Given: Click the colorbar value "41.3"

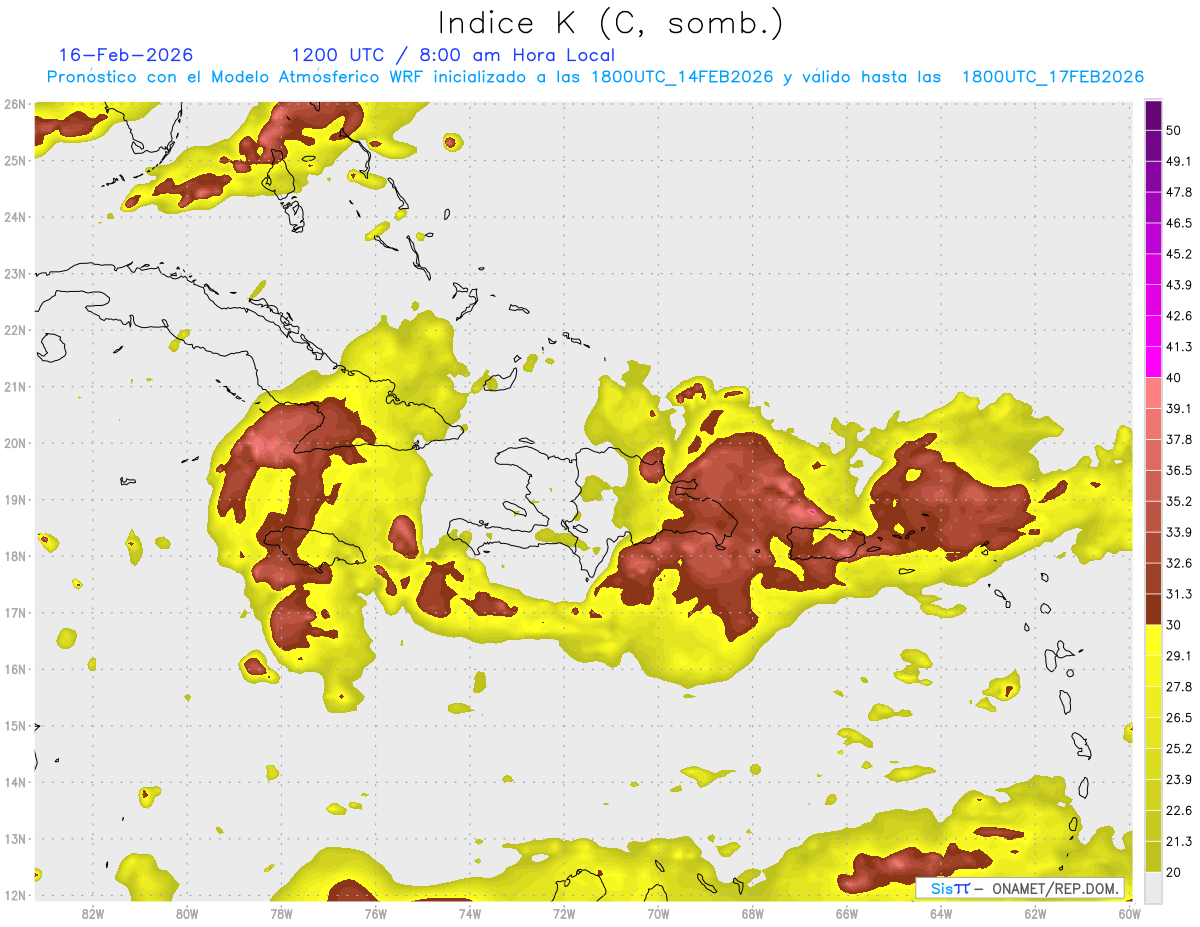Looking at the screenshot, I should point(1178,347).
